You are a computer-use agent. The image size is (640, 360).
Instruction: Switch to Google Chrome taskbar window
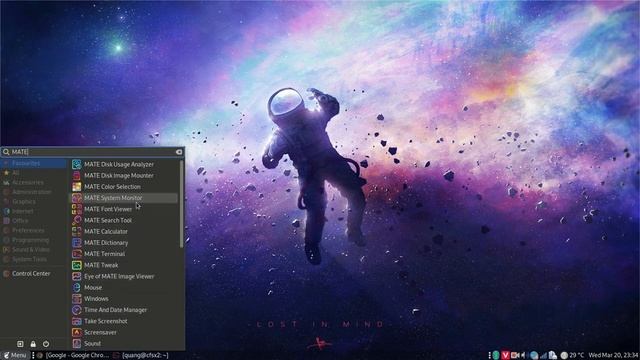(x=73, y=356)
